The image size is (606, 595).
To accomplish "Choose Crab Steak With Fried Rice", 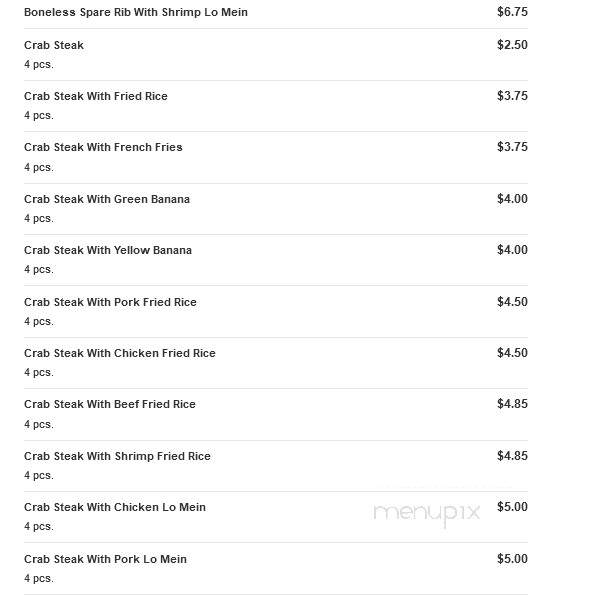I will [96, 96].
